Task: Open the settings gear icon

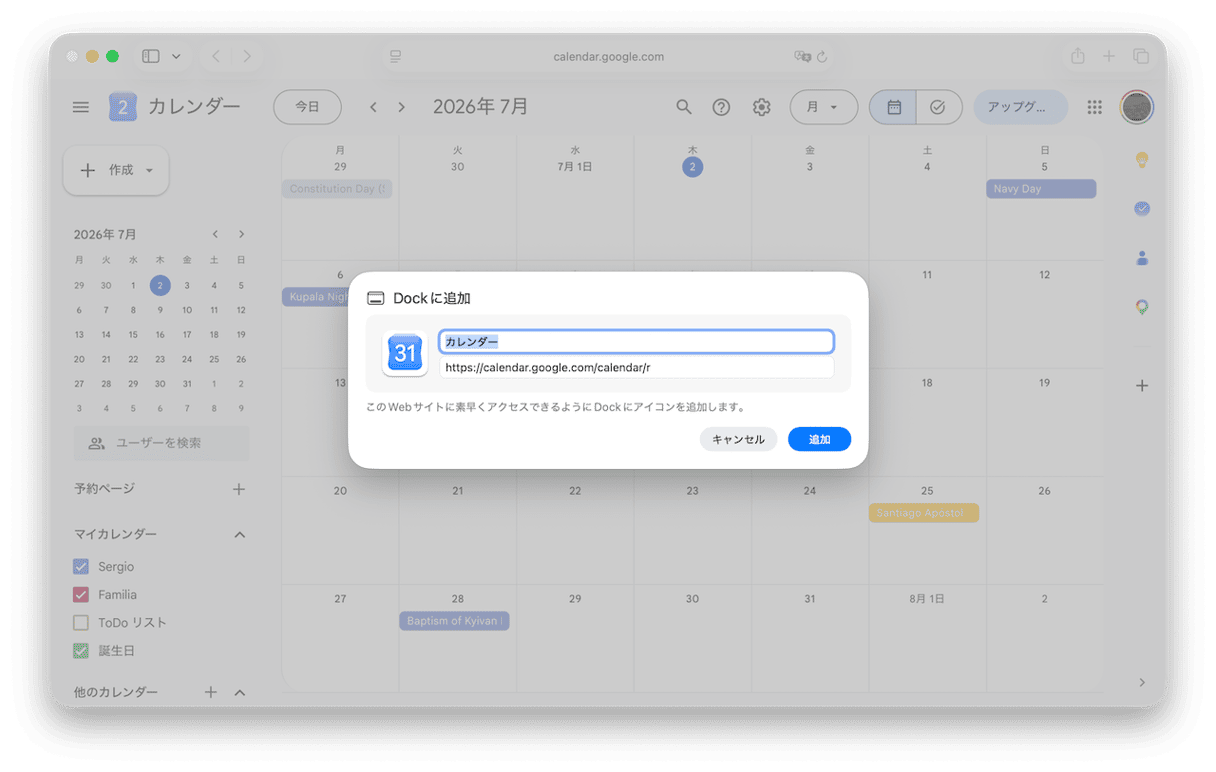Action: pyautogui.click(x=762, y=107)
